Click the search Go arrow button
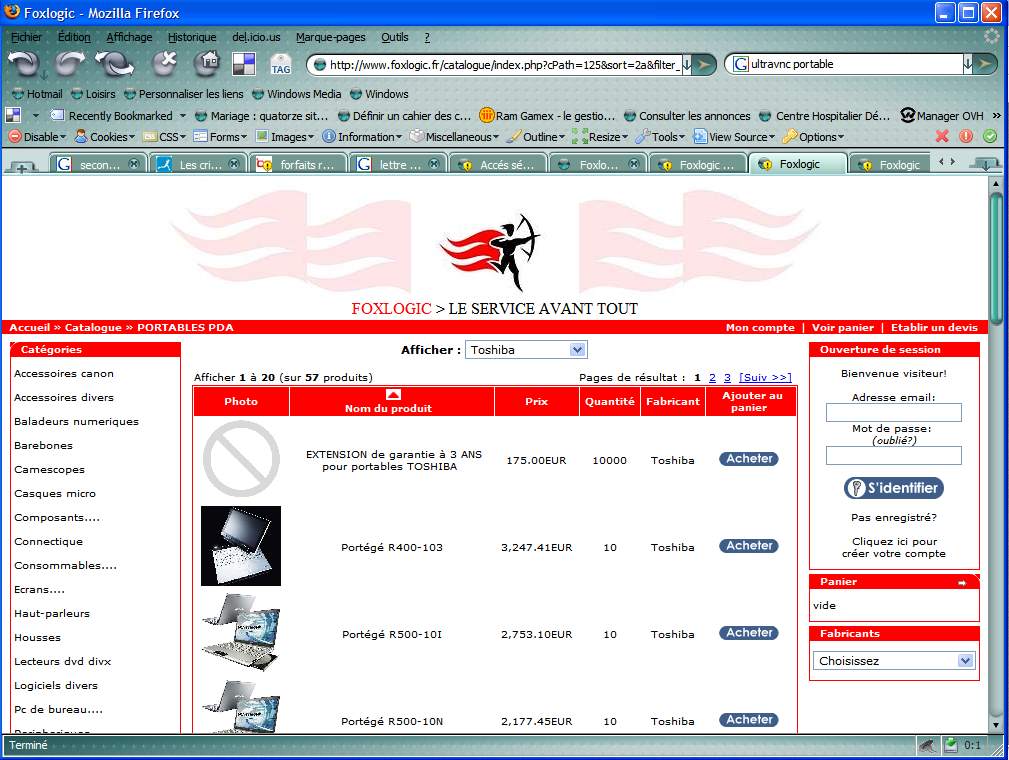The width and height of the screenshot is (1009, 760). [x=986, y=64]
